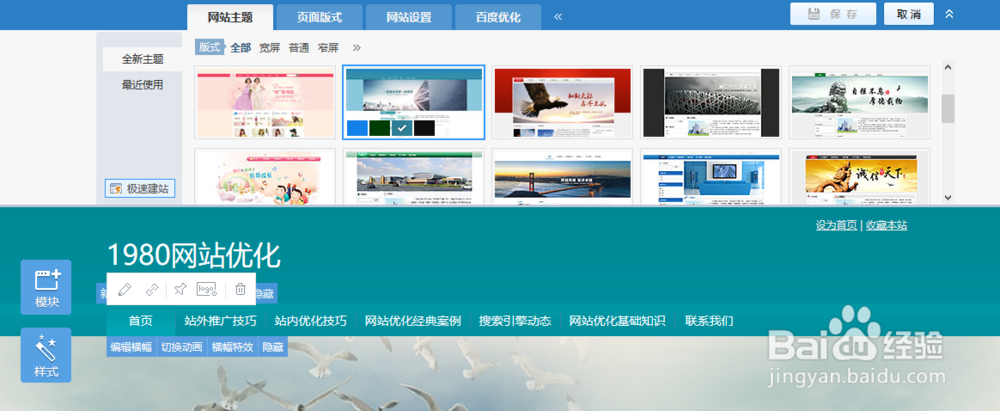The image size is (1000, 411).
Task: Choose the green-header building theme thumbnail
Action: point(414,177)
